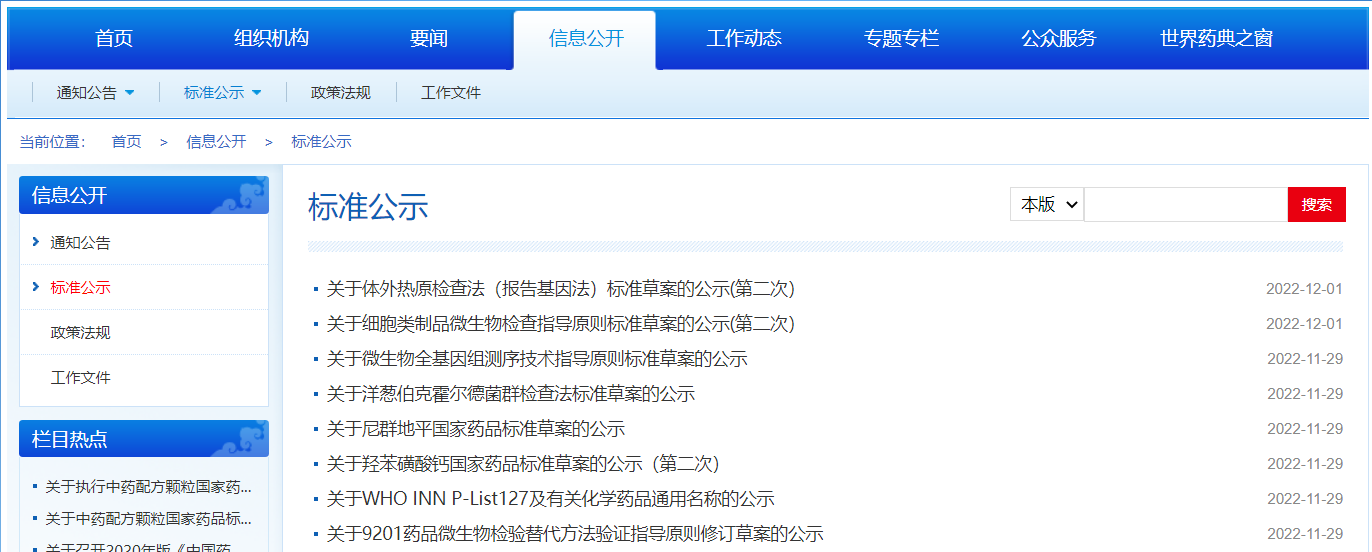
Task: Click 信息公开 in the breadcrumb path
Action: point(216,142)
